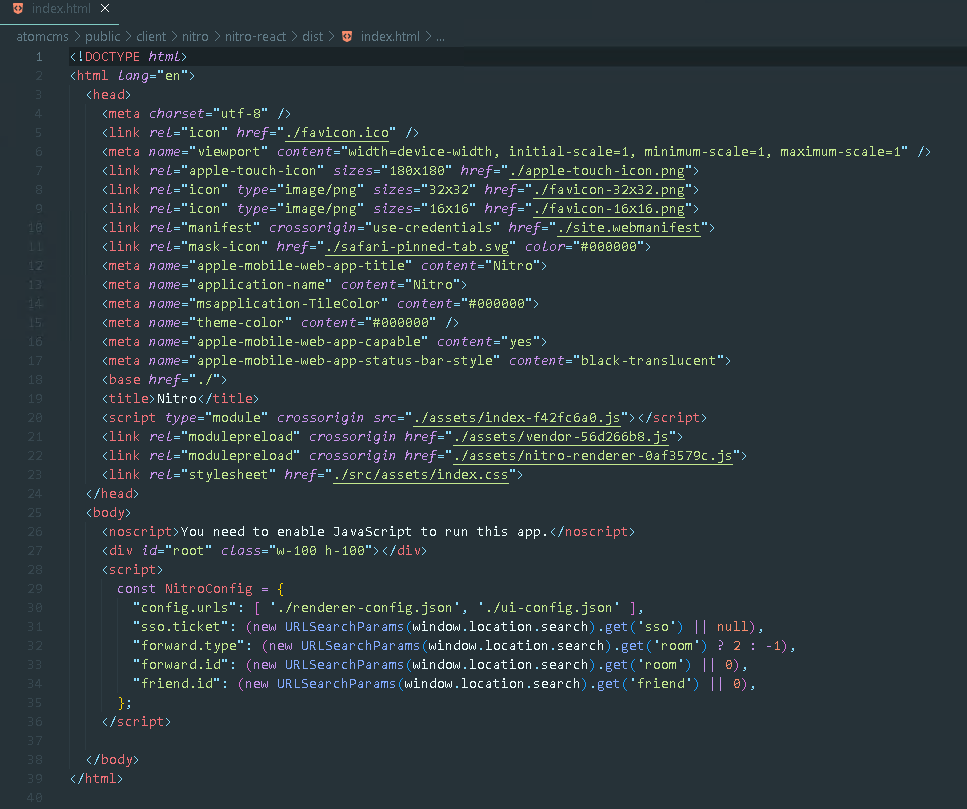Click the "apple-mobile-web-app-capable" name value
The width and height of the screenshot is (967, 809).
pyautogui.click(x=308, y=342)
